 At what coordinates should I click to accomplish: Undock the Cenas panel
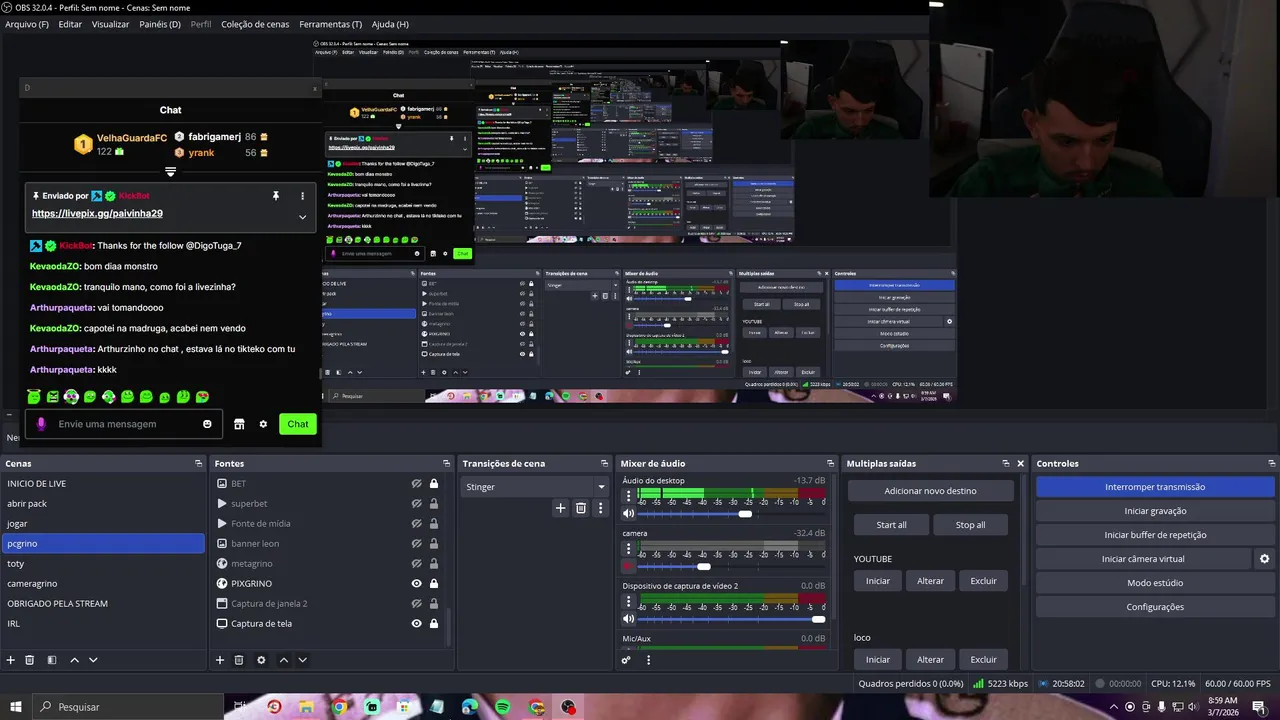[198, 463]
